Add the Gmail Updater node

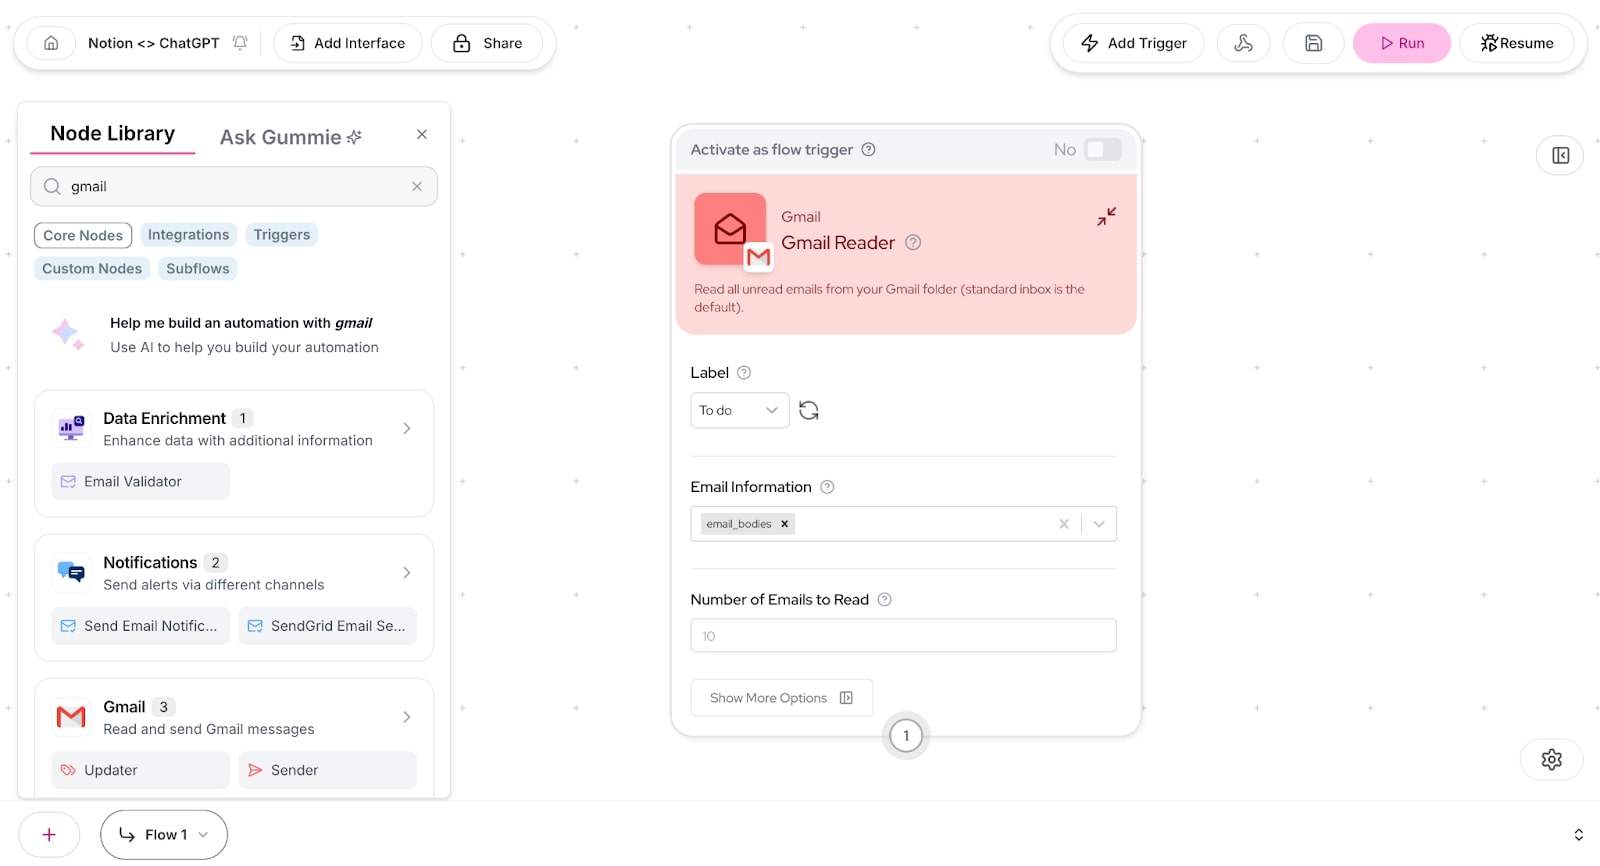point(140,769)
